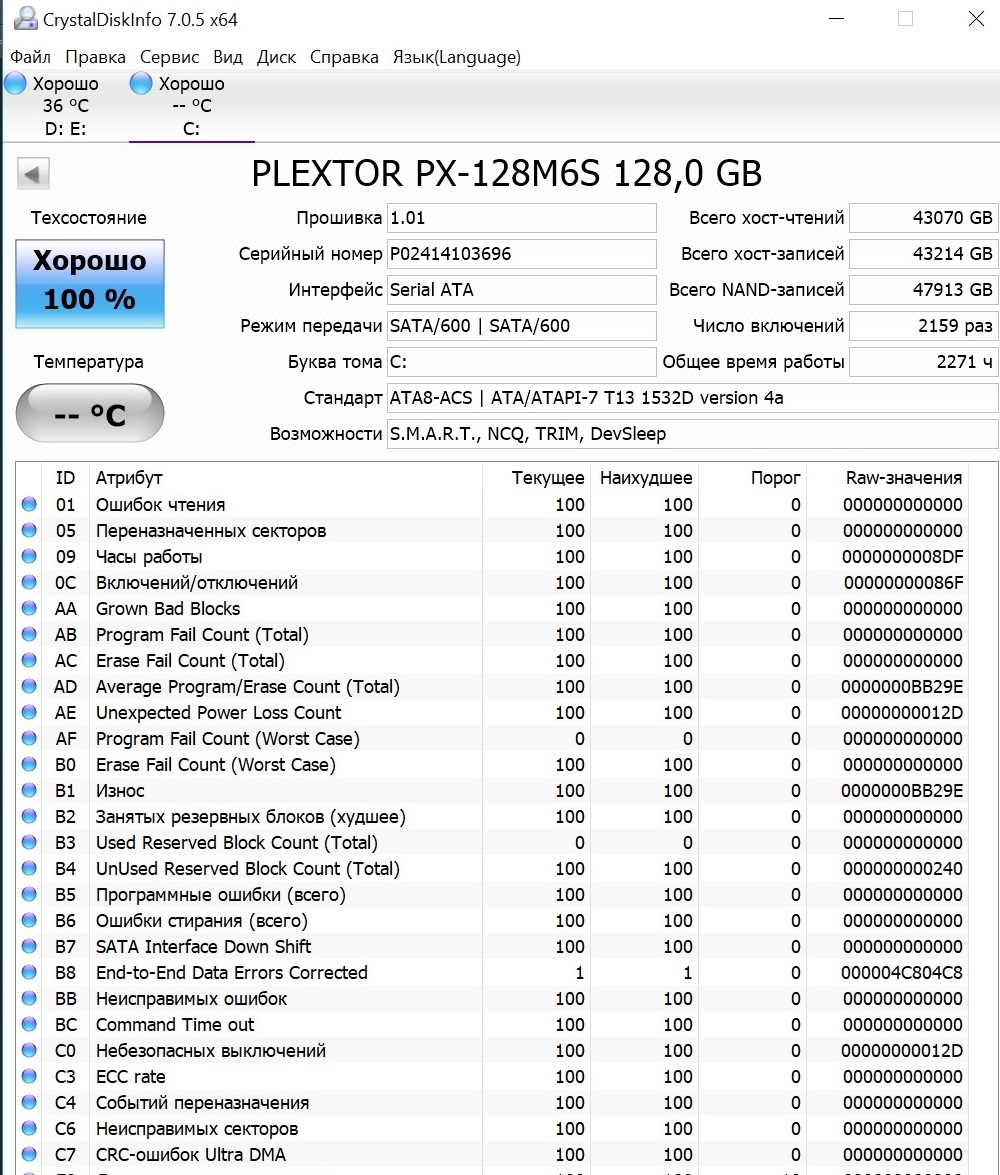This screenshot has width=1000, height=1175.
Task: Click the power-on hours value 2271 ч
Action: pyautogui.click(x=924, y=362)
